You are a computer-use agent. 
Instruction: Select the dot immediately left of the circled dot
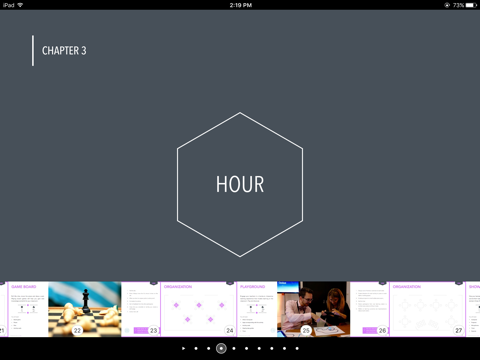(209, 348)
